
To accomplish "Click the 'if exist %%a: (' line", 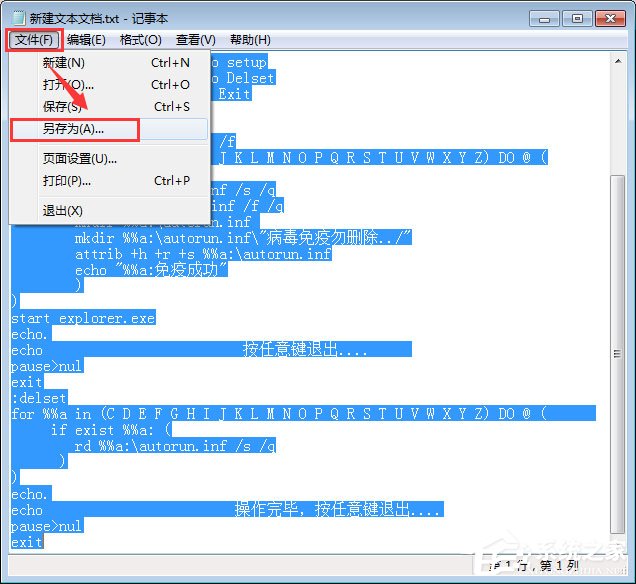I will [x=111, y=430].
